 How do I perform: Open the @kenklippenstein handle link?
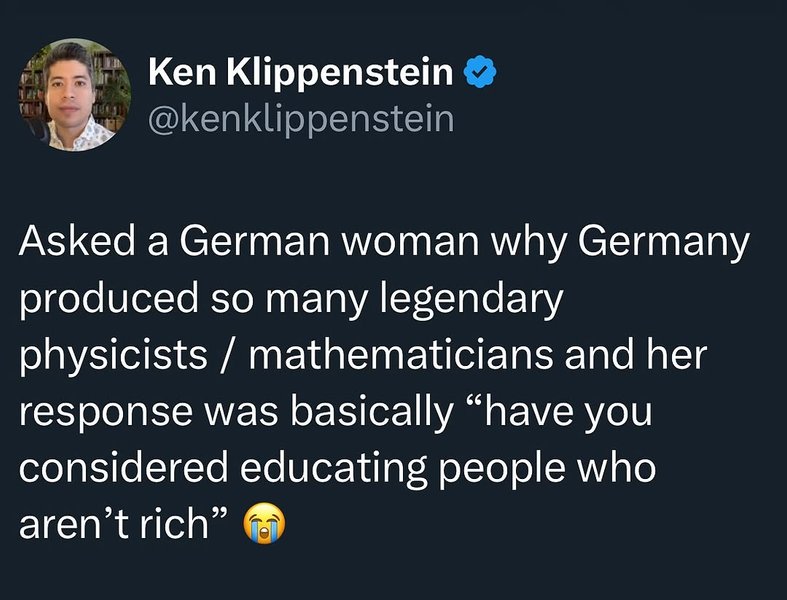click(x=301, y=120)
